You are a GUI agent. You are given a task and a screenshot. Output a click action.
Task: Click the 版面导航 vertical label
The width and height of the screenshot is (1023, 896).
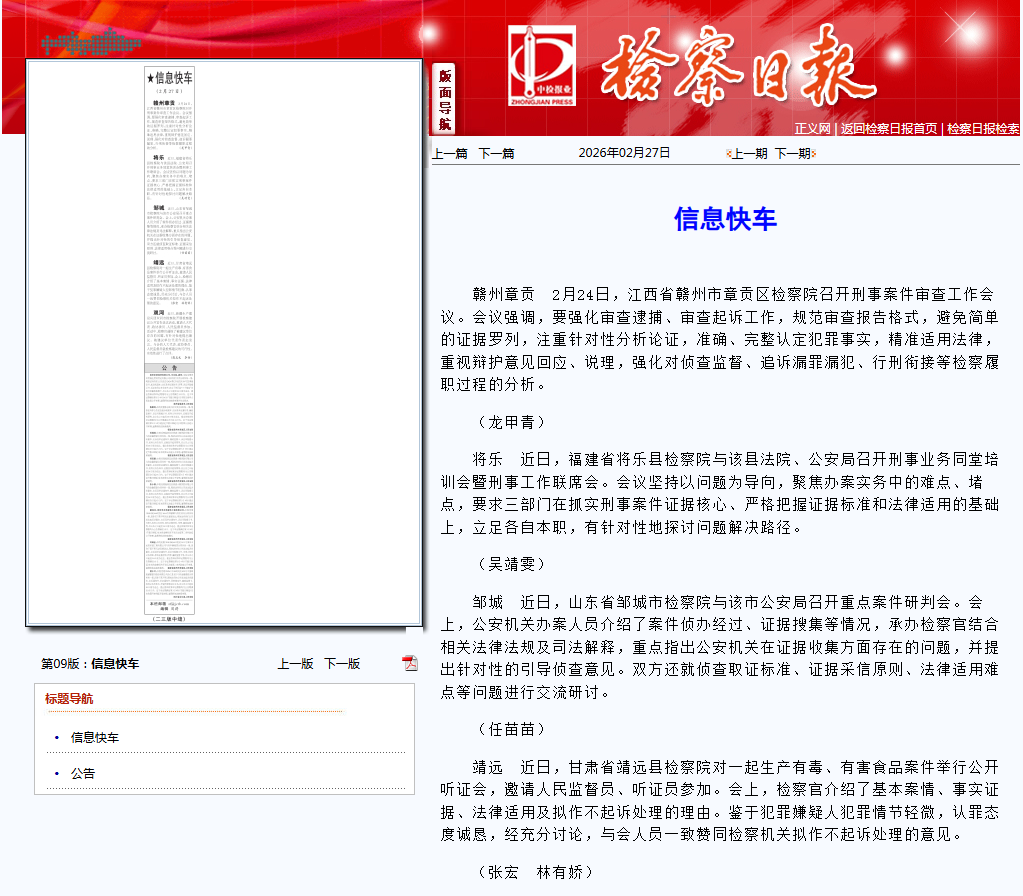pyautogui.click(x=444, y=99)
